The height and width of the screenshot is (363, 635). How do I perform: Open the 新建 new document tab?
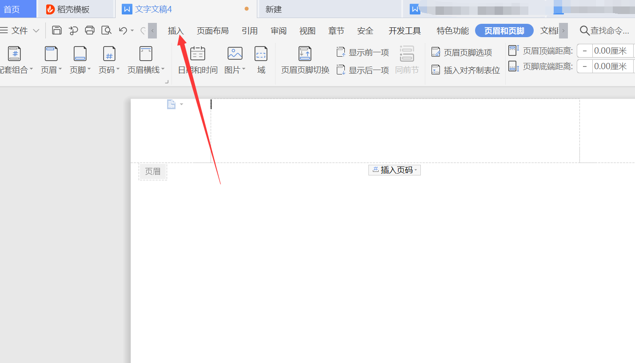pos(330,9)
